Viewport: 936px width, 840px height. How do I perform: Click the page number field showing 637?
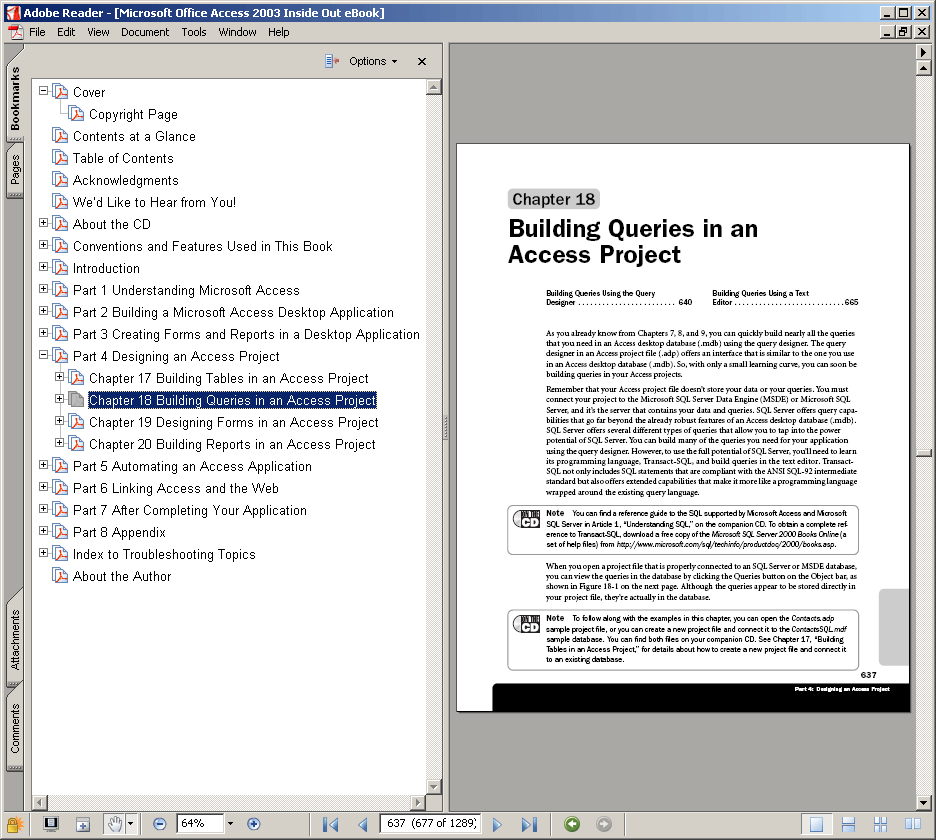tap(431, 824)
